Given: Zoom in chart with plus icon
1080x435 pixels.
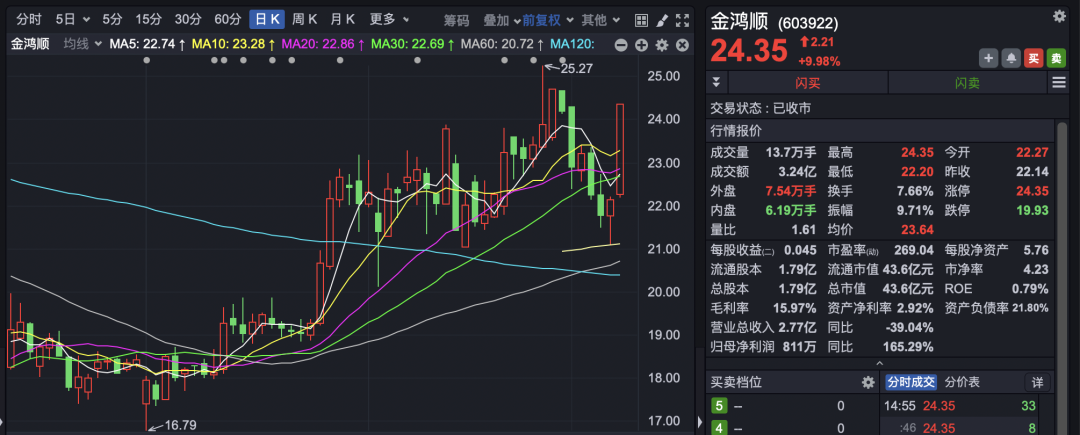Looking at the screenshot, I should click(x=640, y=44).
